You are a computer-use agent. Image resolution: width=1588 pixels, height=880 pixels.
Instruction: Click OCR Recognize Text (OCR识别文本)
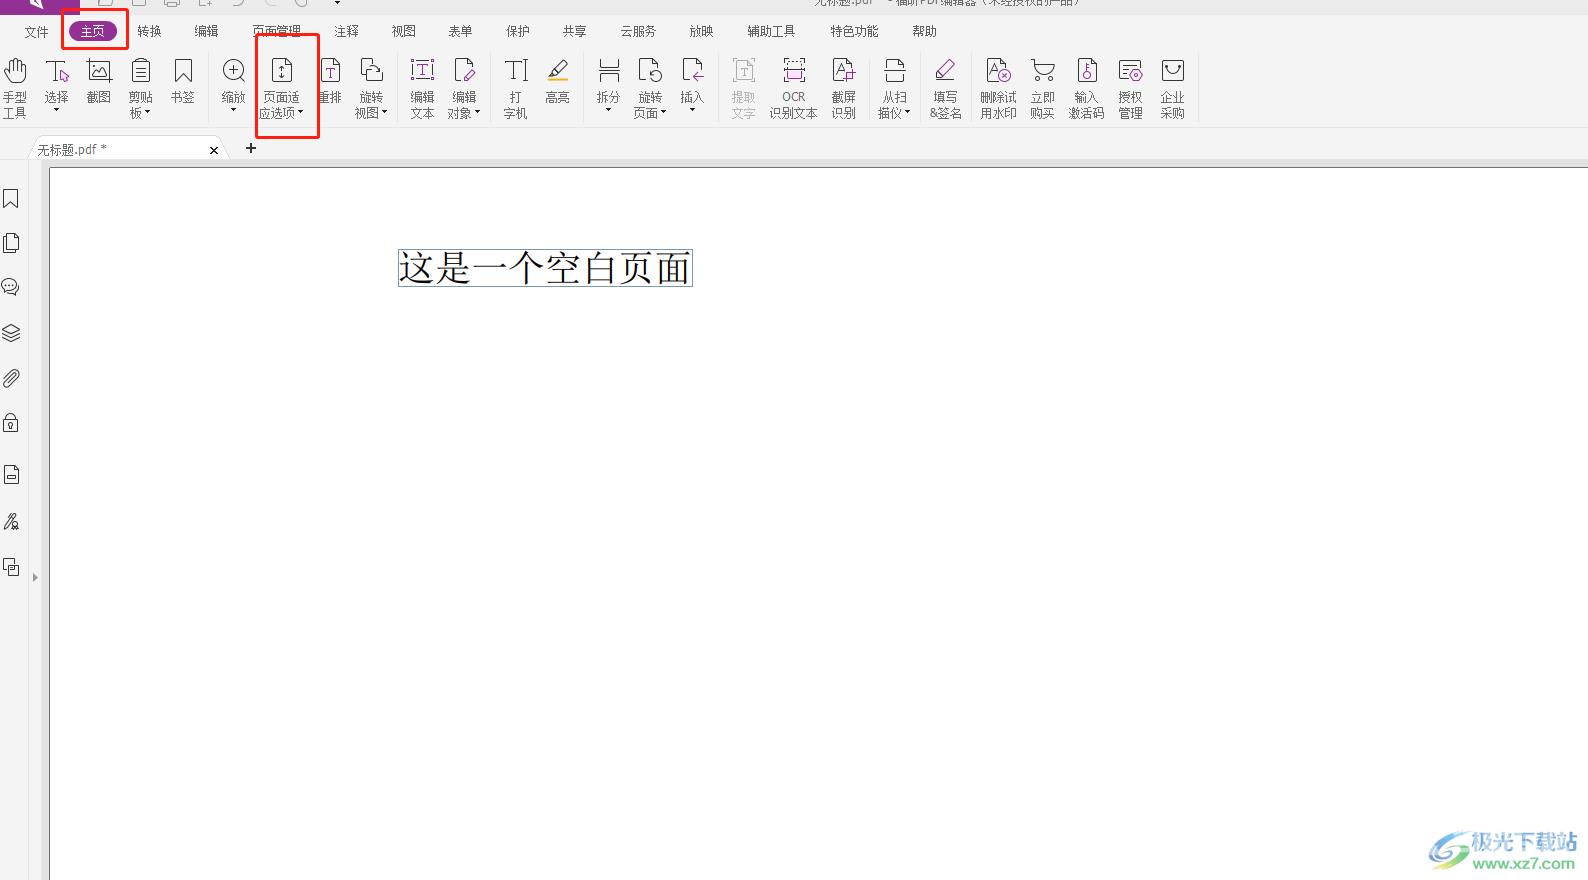click(x=794, y=88)
